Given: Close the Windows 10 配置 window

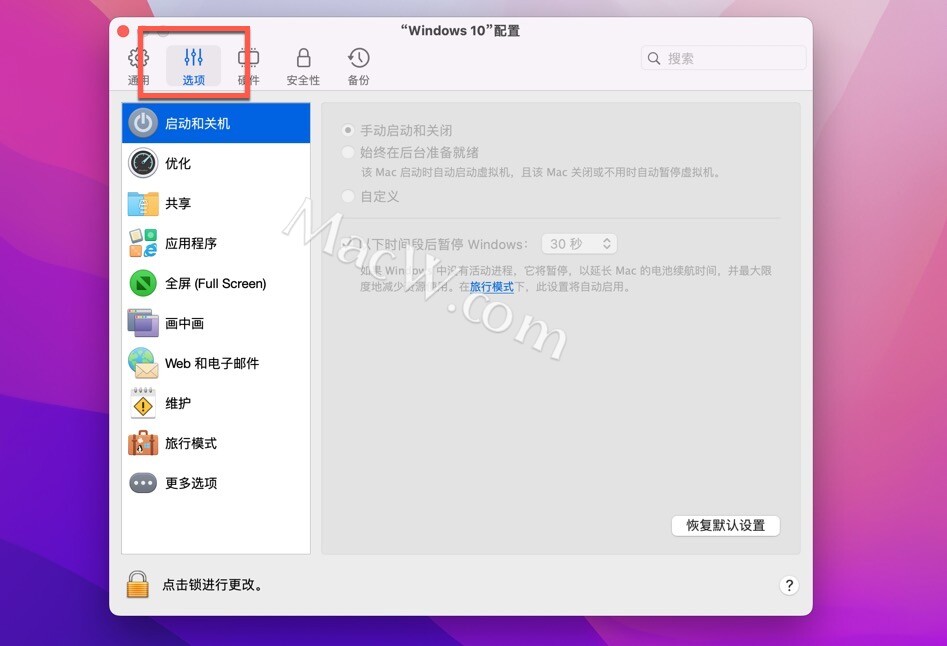Looking at the screenshot, I should coord(123,31).
